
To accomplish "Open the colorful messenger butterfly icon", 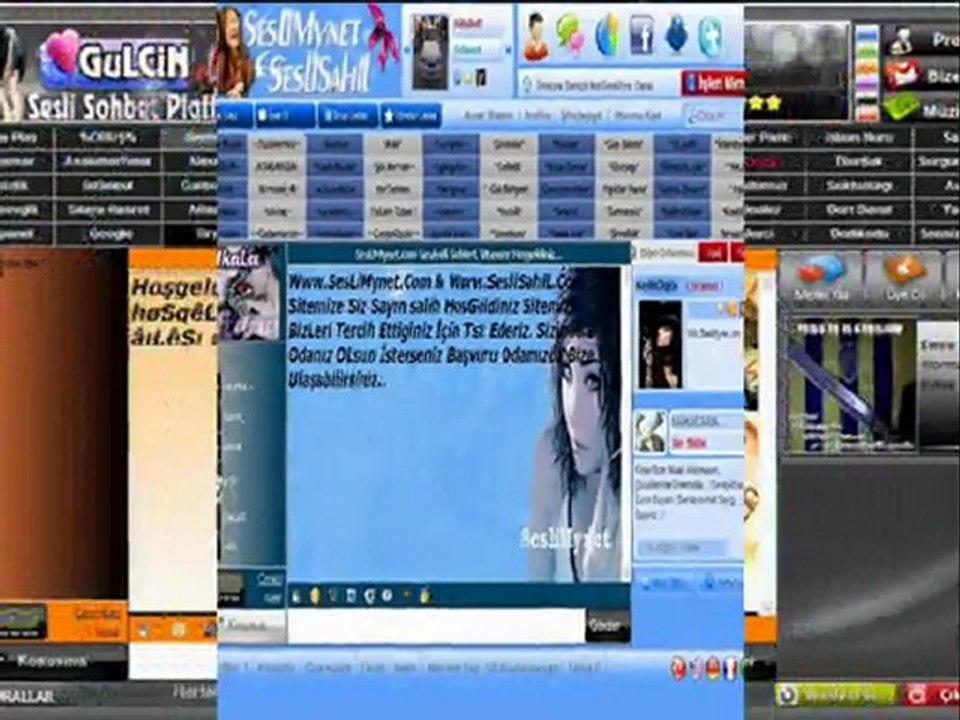I will pos(607,36).
